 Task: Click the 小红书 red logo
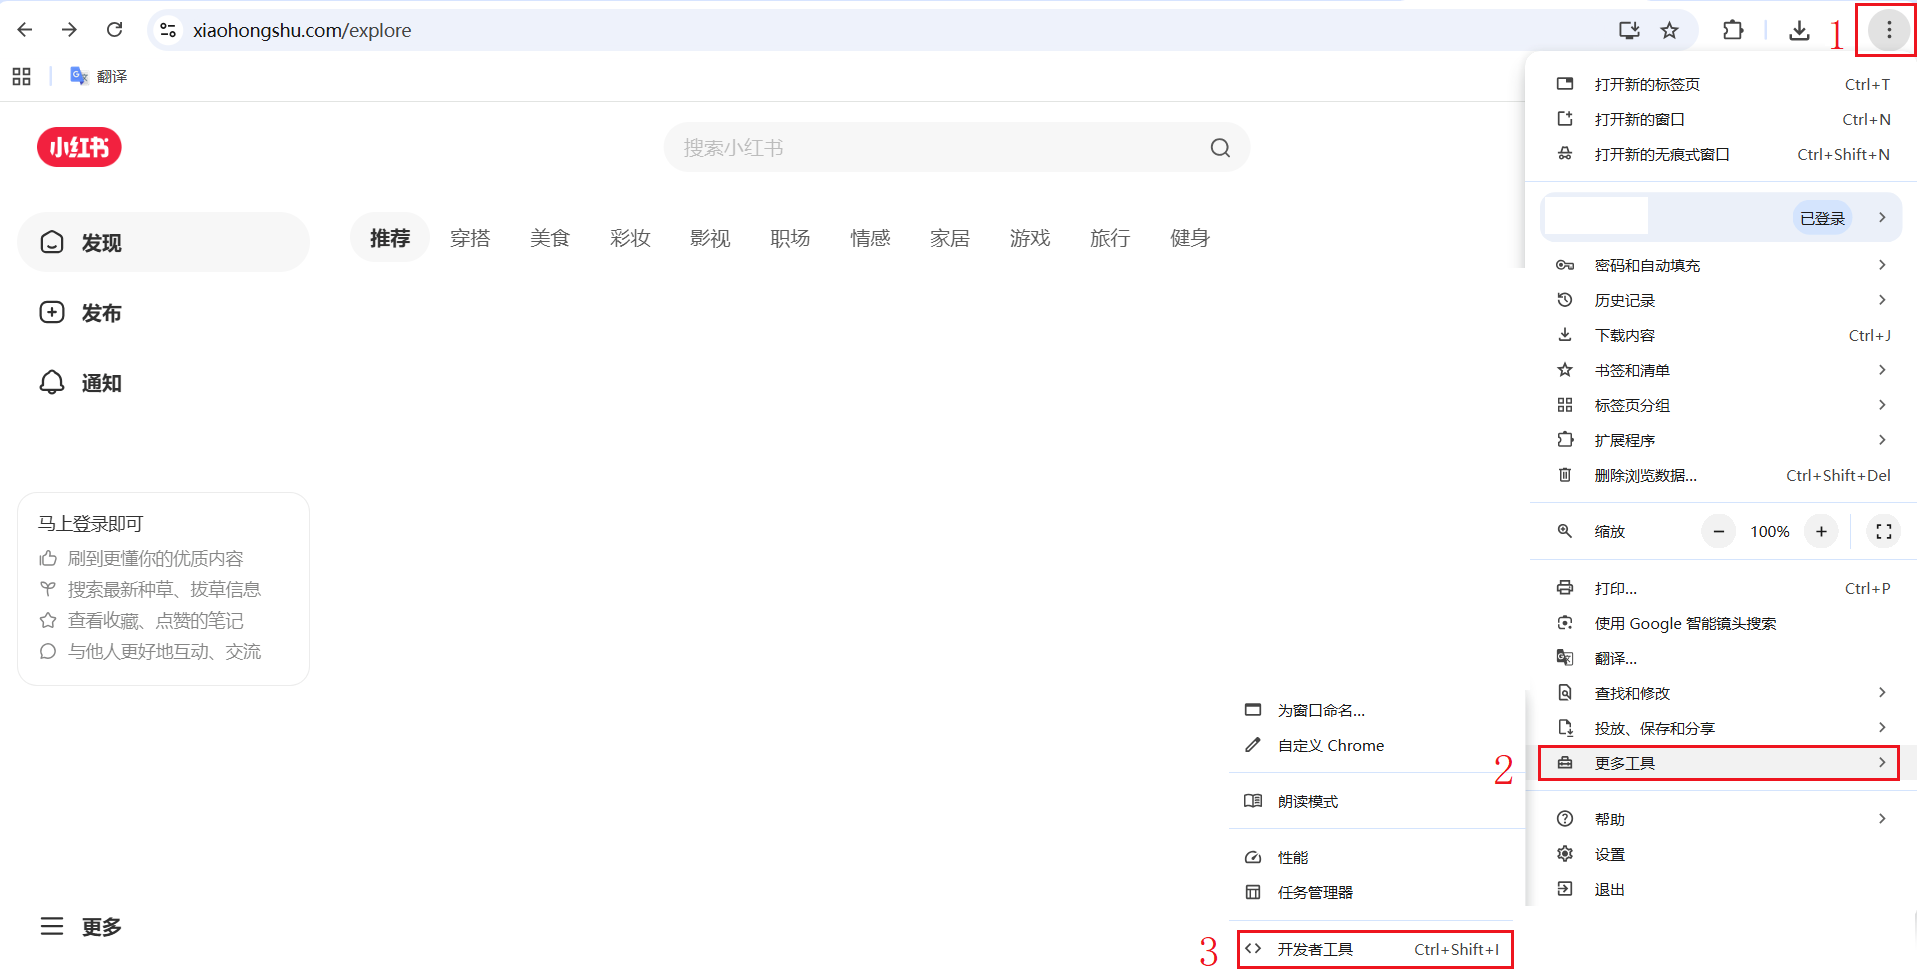pyautogui.click(x=79, y=147)
